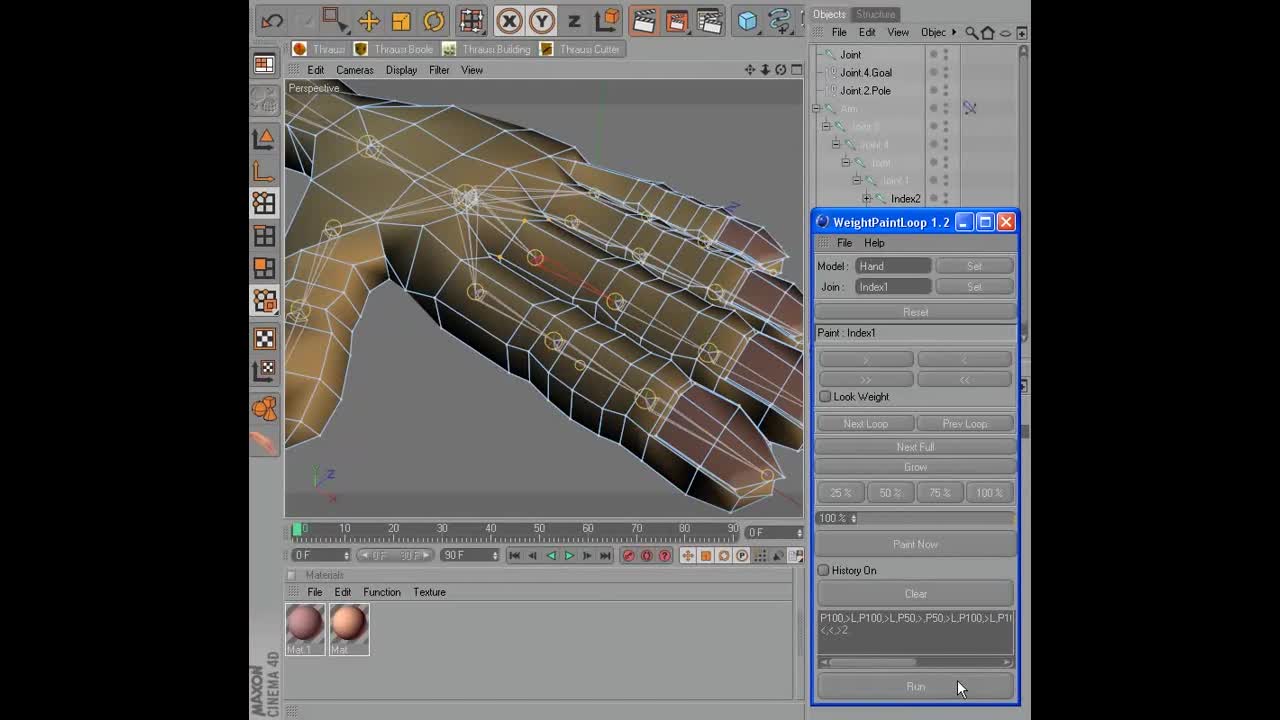Click the Render View clapperboard icon
1280x720 pixels.
[x=645, y=21]
